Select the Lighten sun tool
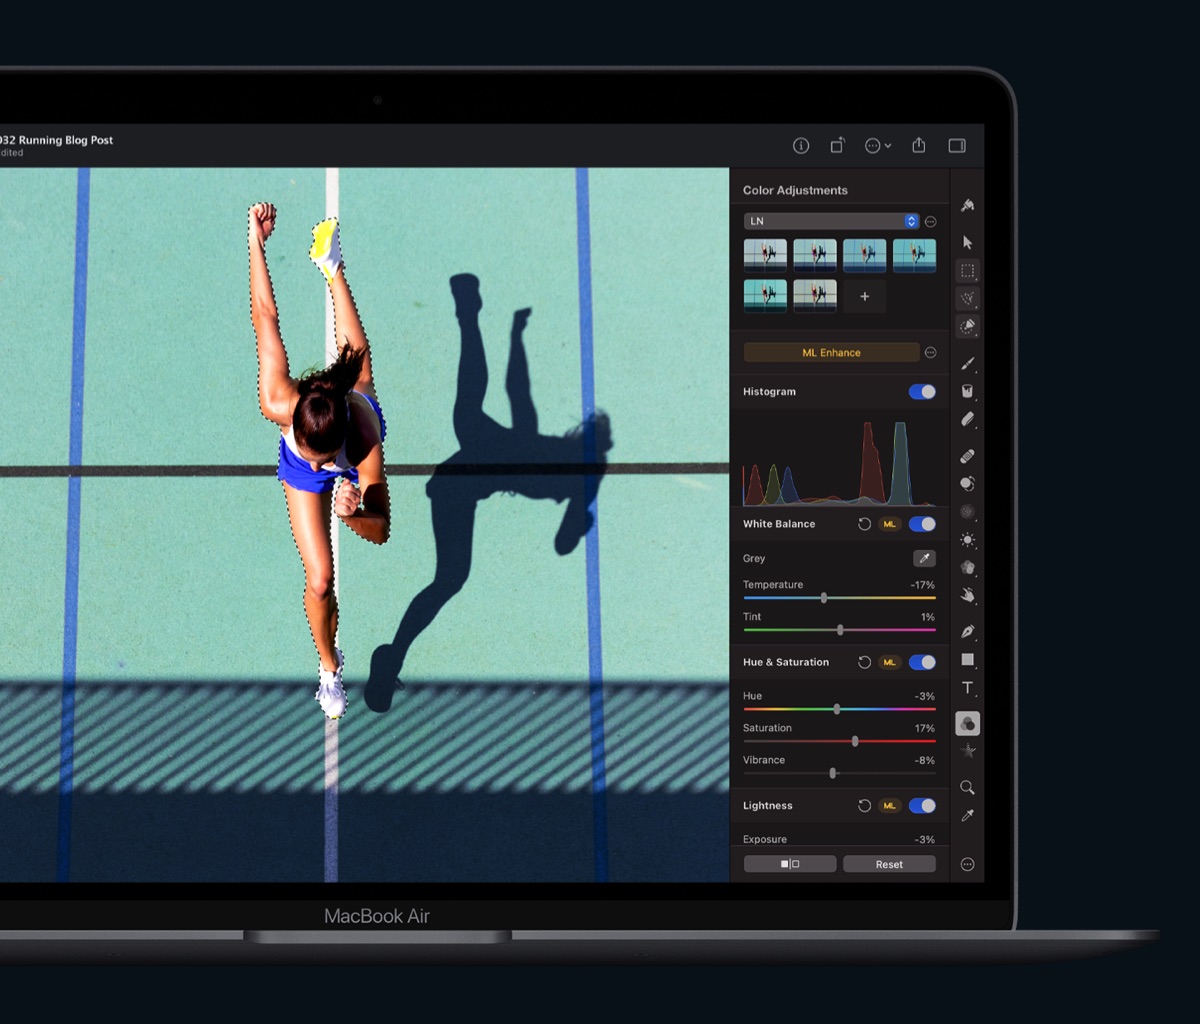The width and height of the screenshot is (1200, 1024). [967, 540]
